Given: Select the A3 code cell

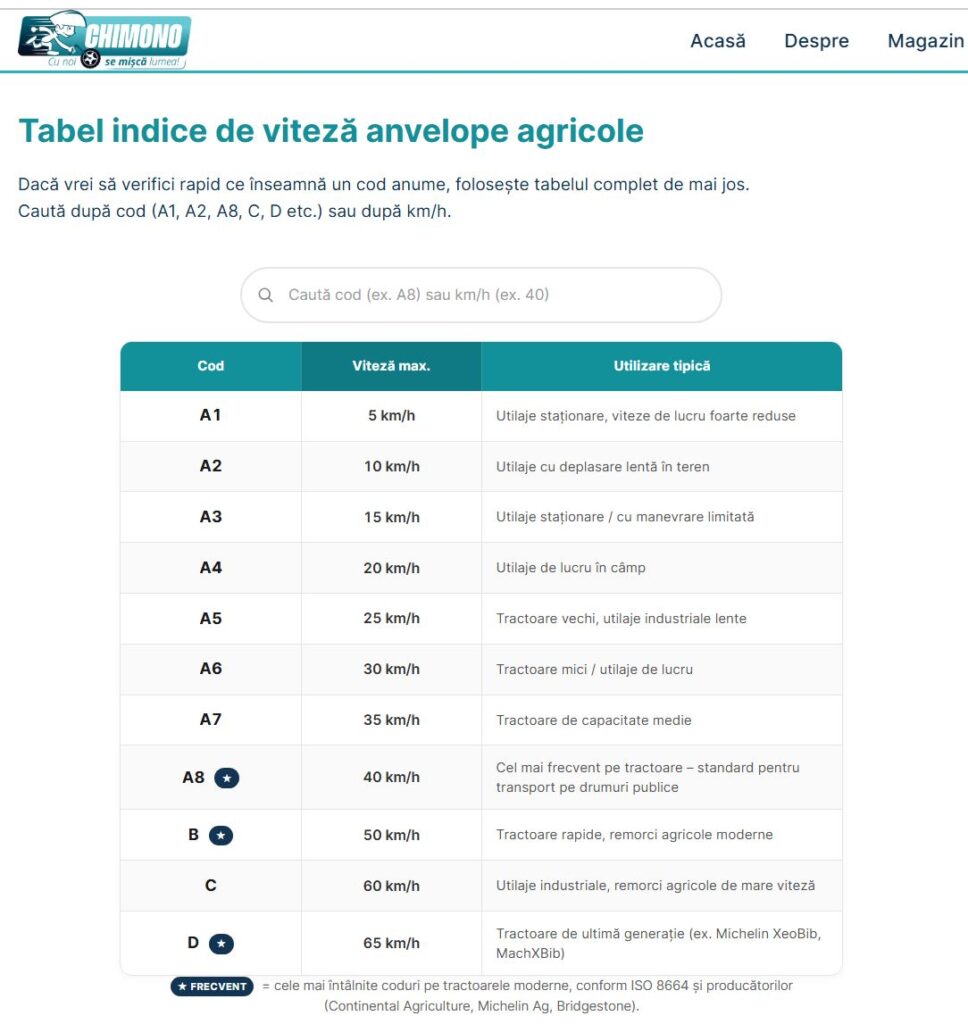Looking at the screenshot, I should click(211, 517).
